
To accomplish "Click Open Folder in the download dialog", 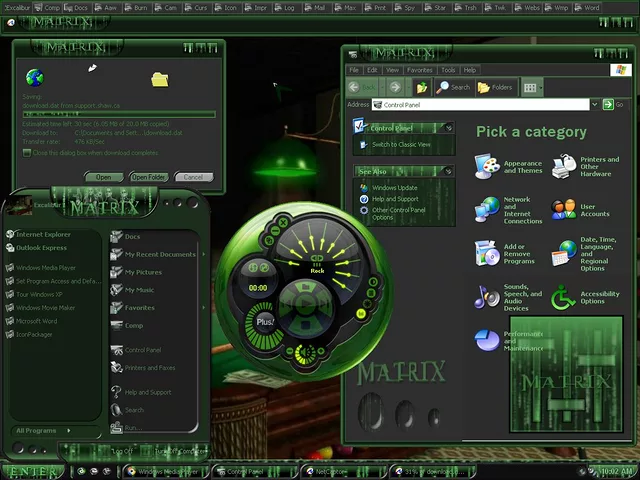I will pos(149,177).
